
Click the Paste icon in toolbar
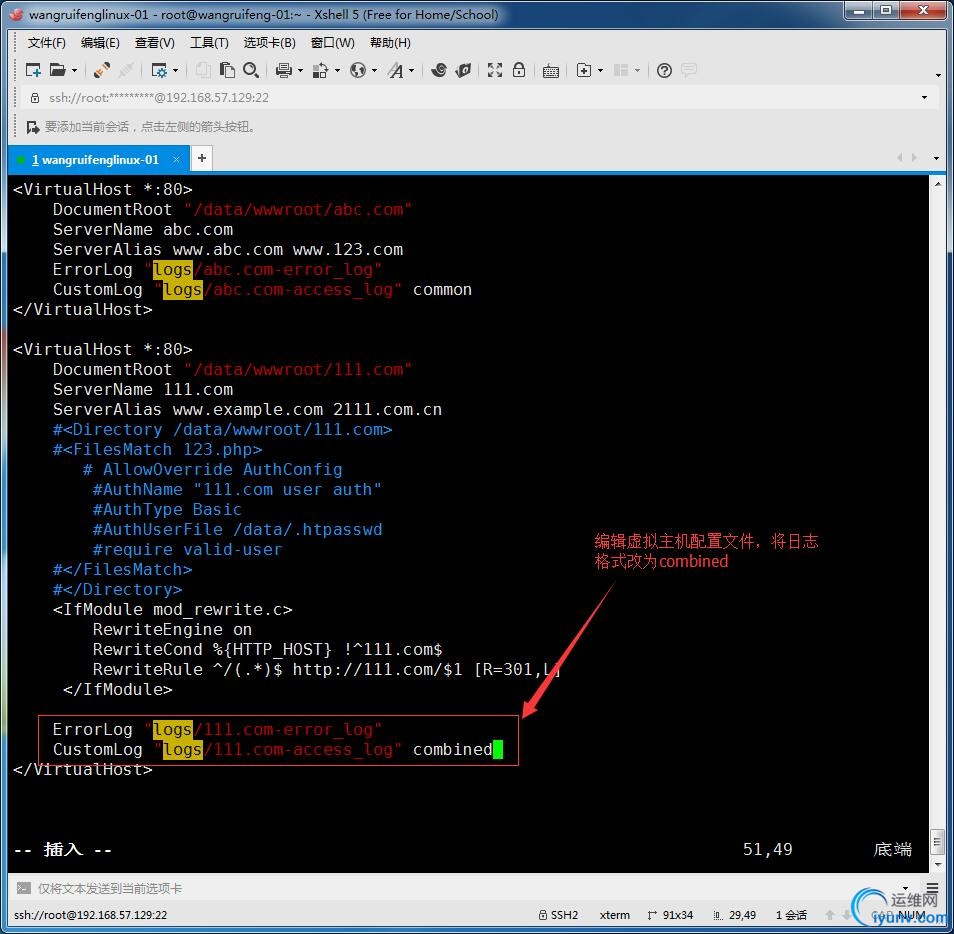point(228,70)
